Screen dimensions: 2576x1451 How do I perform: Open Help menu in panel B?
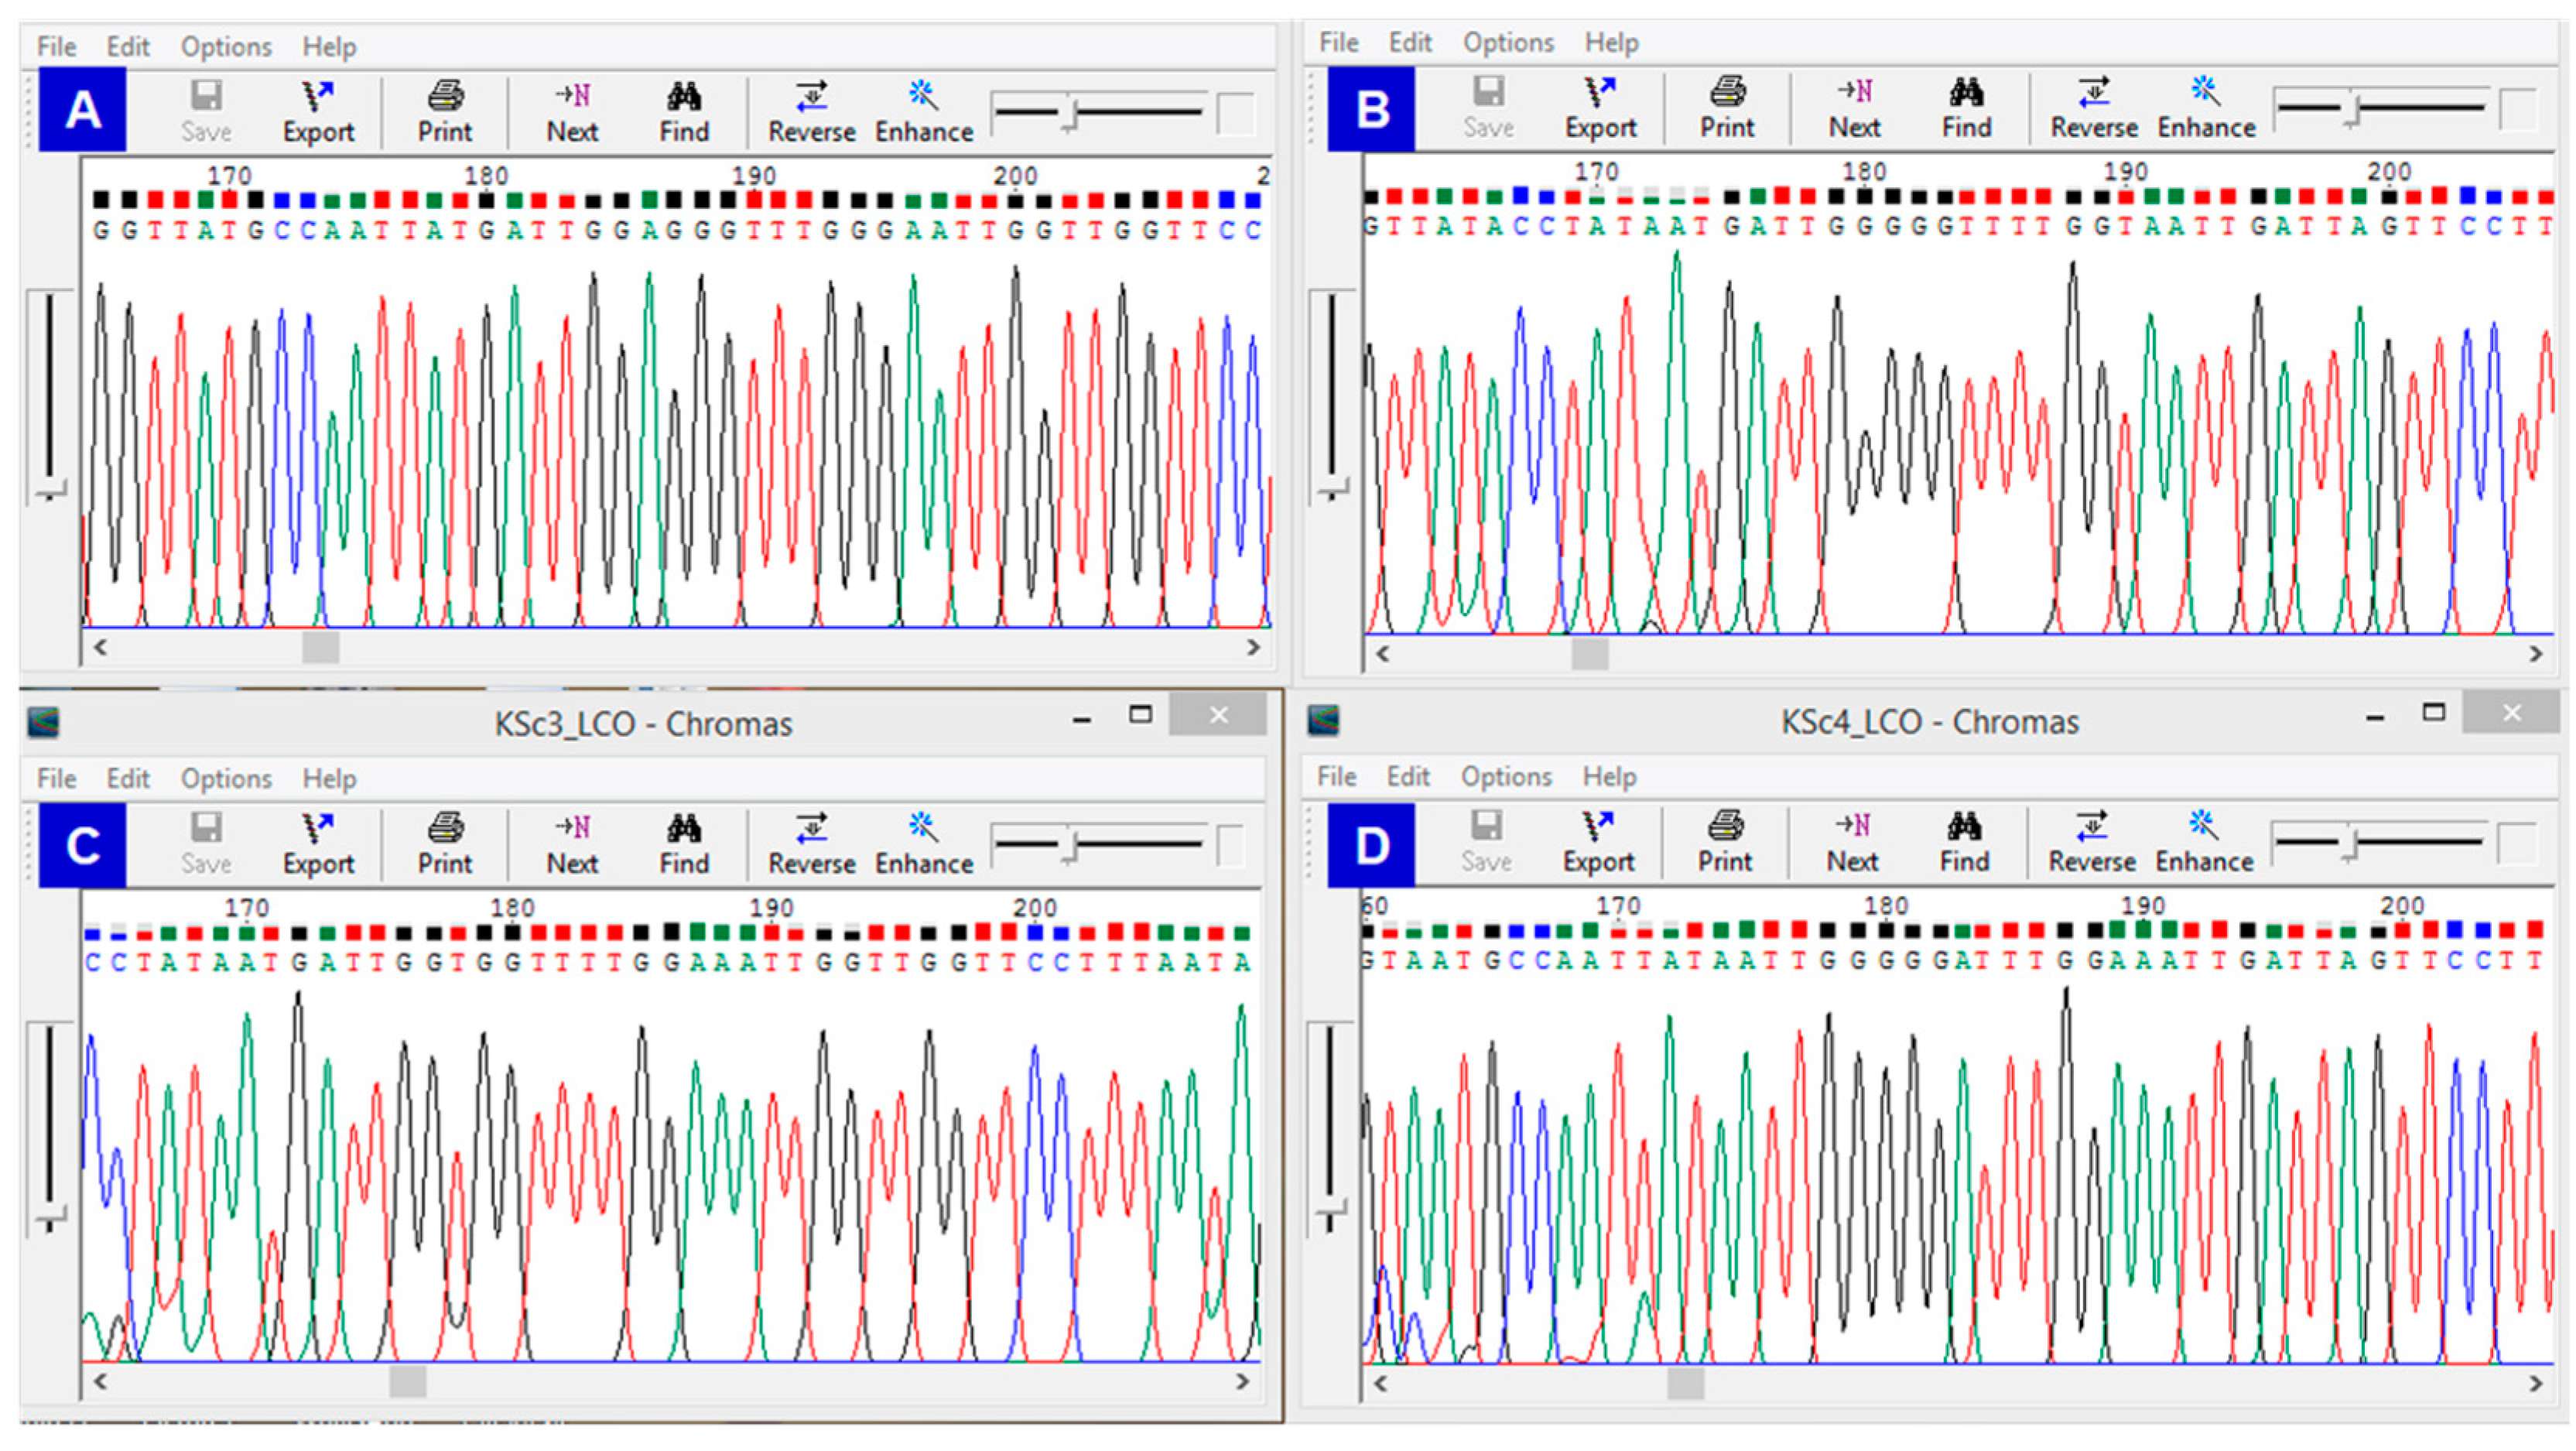click(1611, 42)
